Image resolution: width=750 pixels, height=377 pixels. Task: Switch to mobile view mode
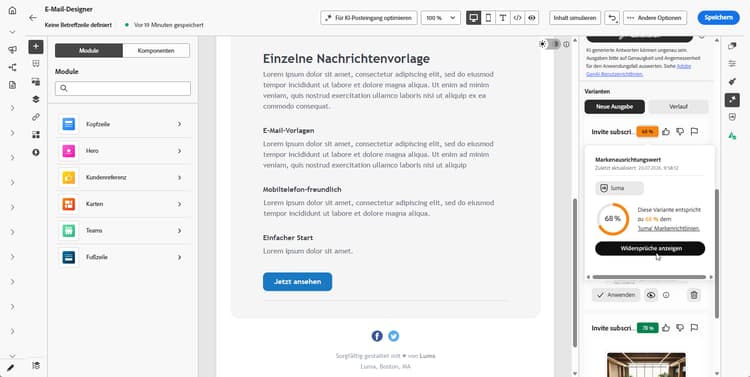(x=488, y=18)
